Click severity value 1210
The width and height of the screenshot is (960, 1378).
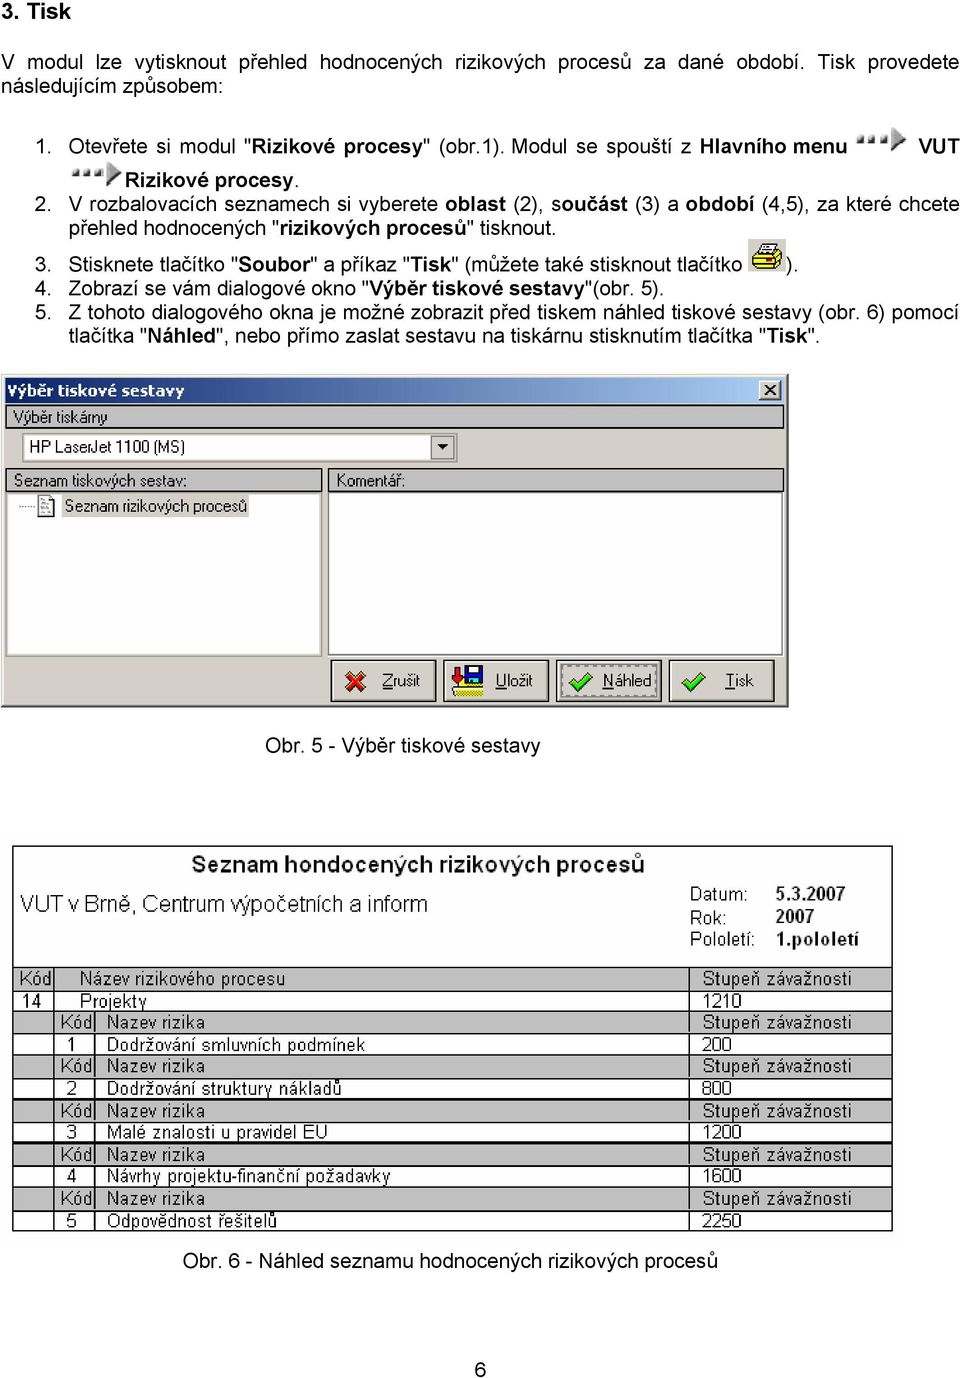[722, 1001]
